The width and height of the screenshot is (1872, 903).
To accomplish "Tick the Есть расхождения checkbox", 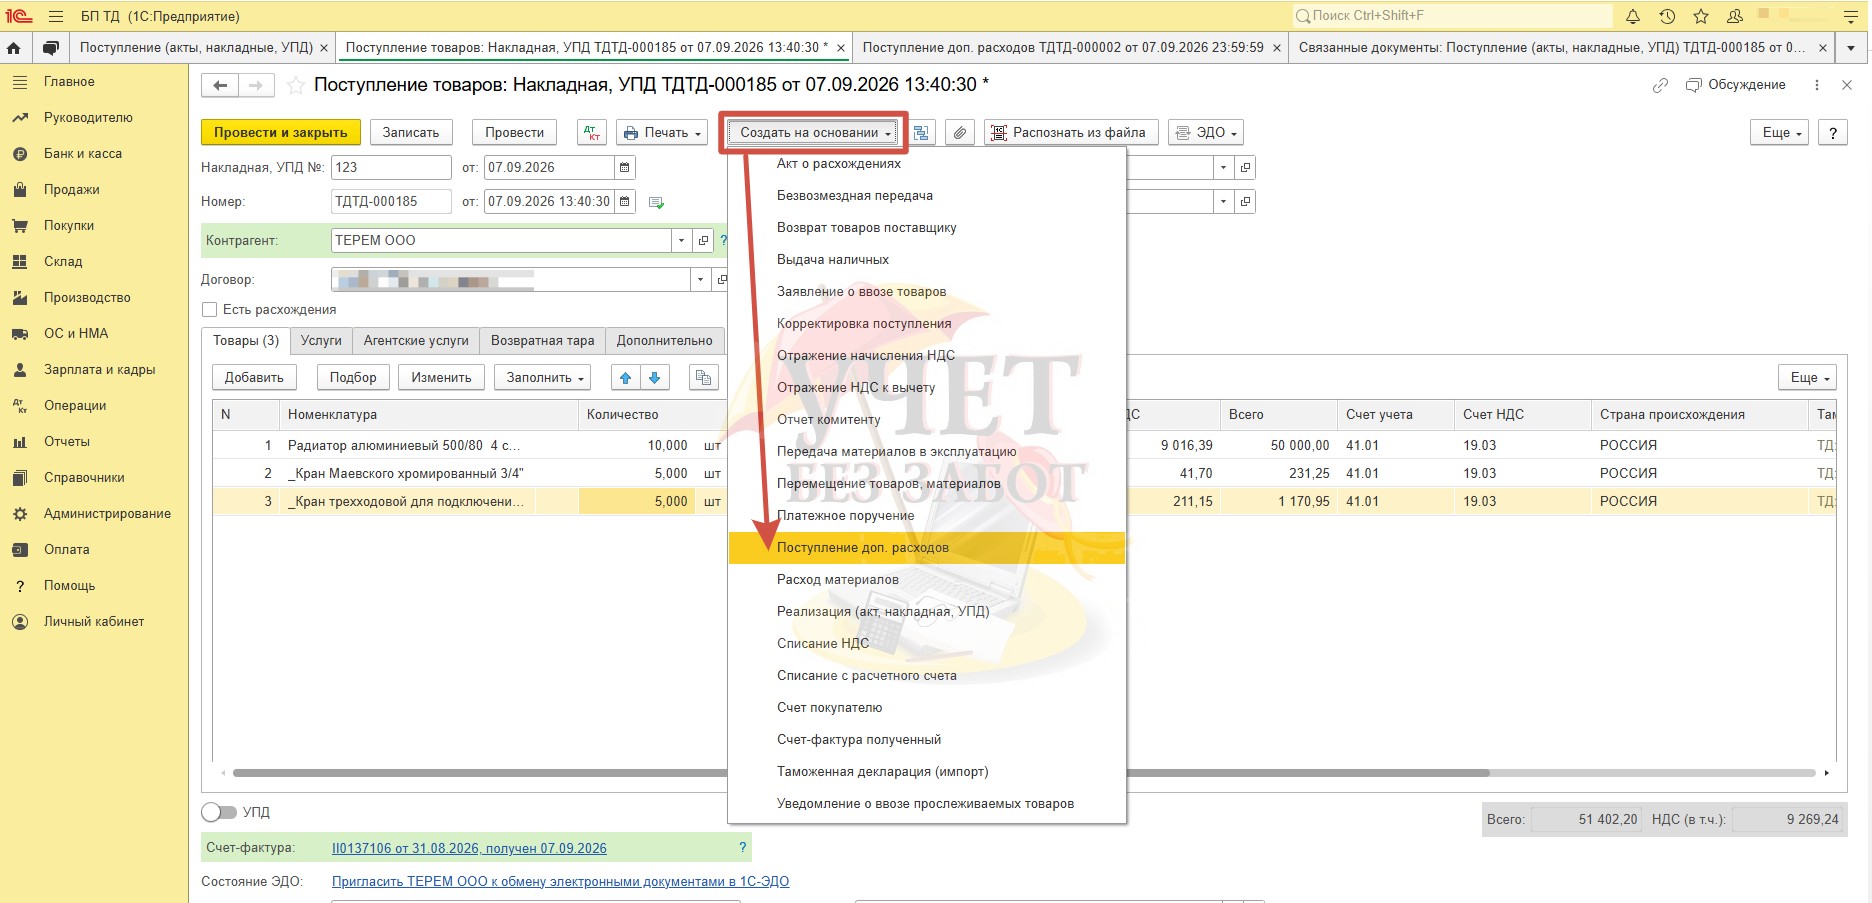I will [x=209, y=309].
